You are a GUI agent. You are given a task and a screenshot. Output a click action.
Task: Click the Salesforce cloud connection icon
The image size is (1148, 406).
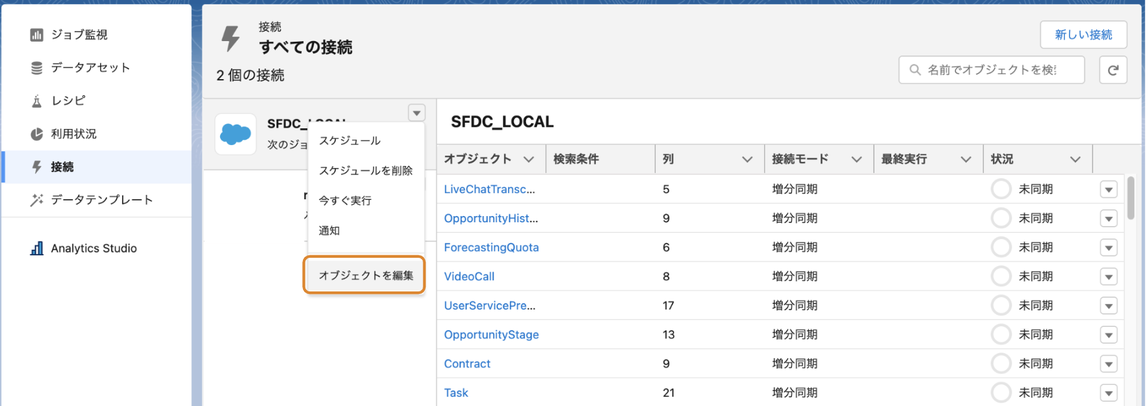click(x=236, y=134)
